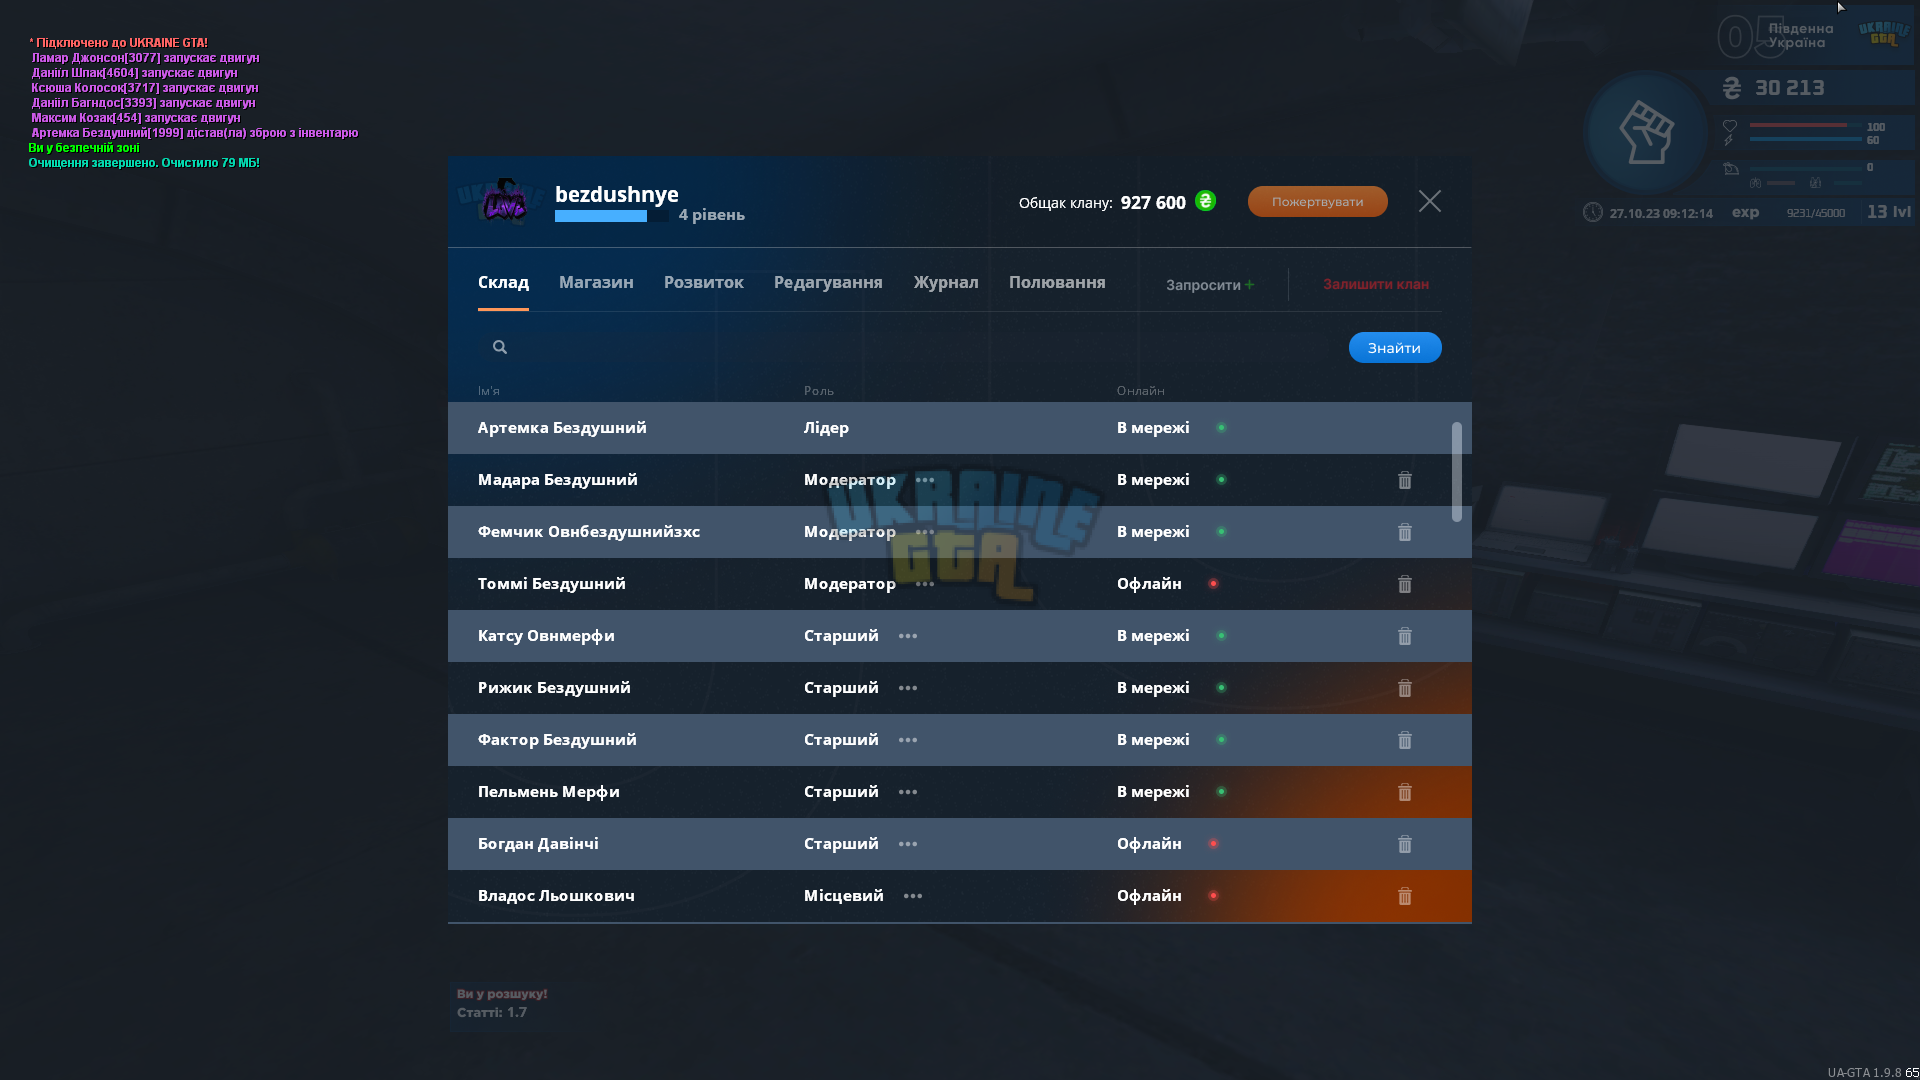Viewport: 1920px width, 1080px height.
Task: Click the 927 600 clan balance
Action: pos(1153,202)
